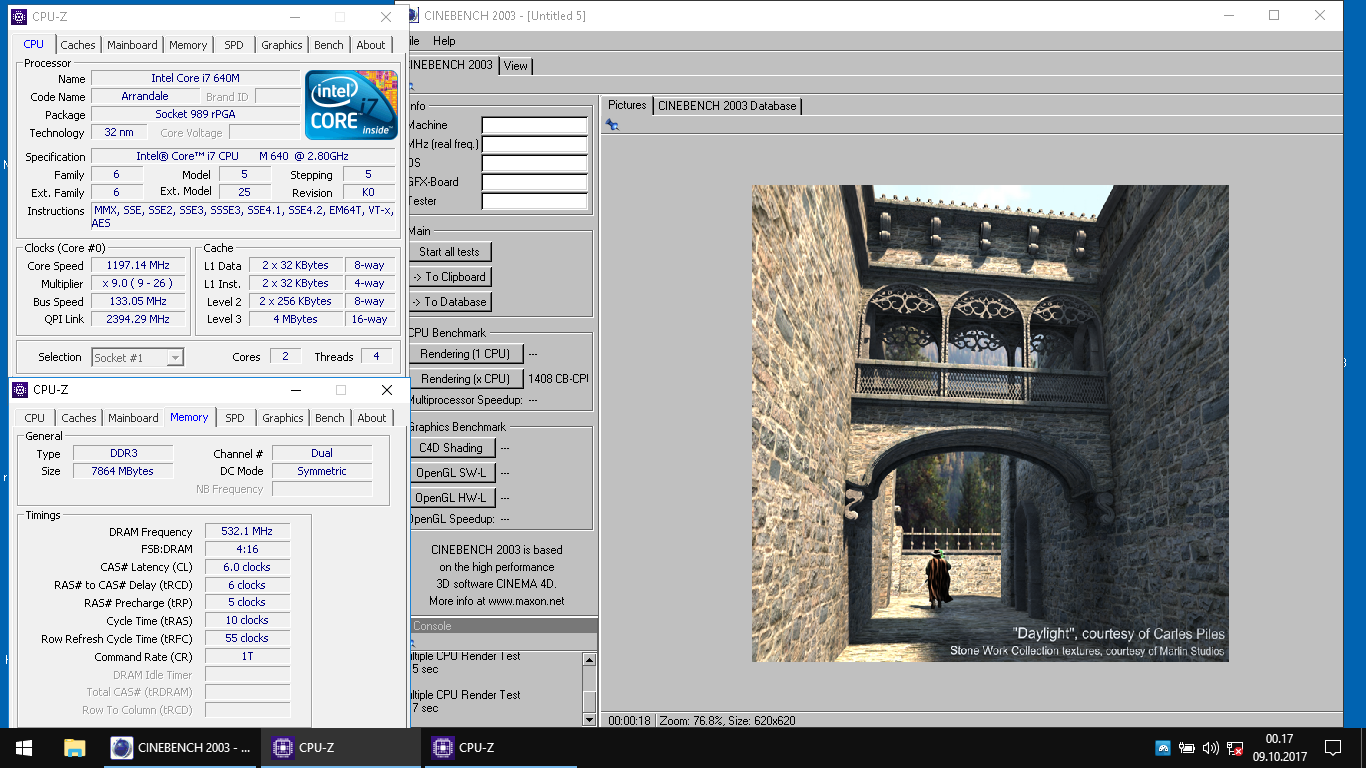Click the To Database button
This screenshot has height=768, width=1366.
449,302
